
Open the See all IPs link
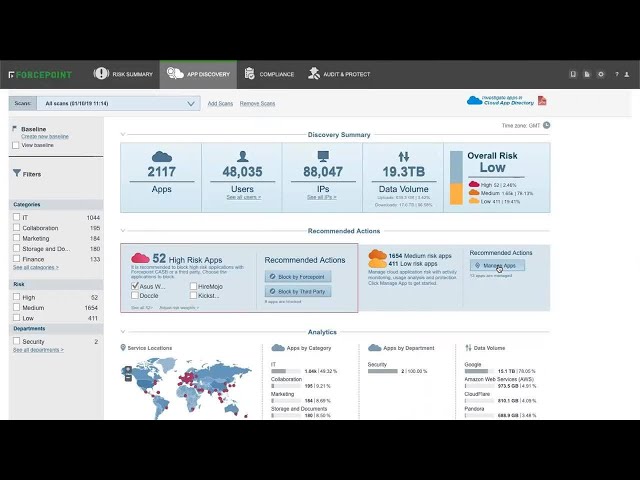[322, 197]
